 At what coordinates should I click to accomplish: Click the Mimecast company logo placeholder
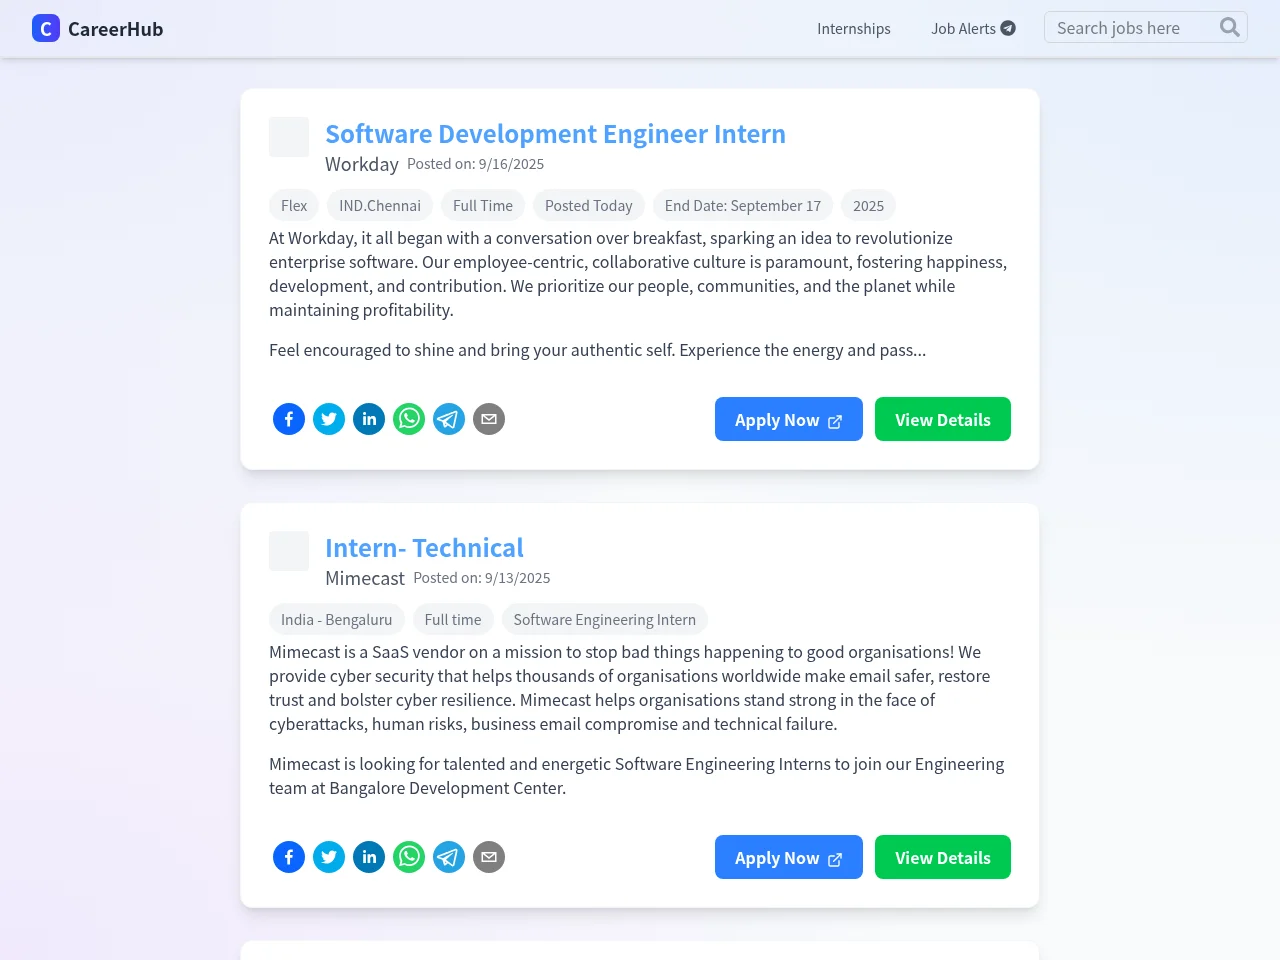(289, 551)
